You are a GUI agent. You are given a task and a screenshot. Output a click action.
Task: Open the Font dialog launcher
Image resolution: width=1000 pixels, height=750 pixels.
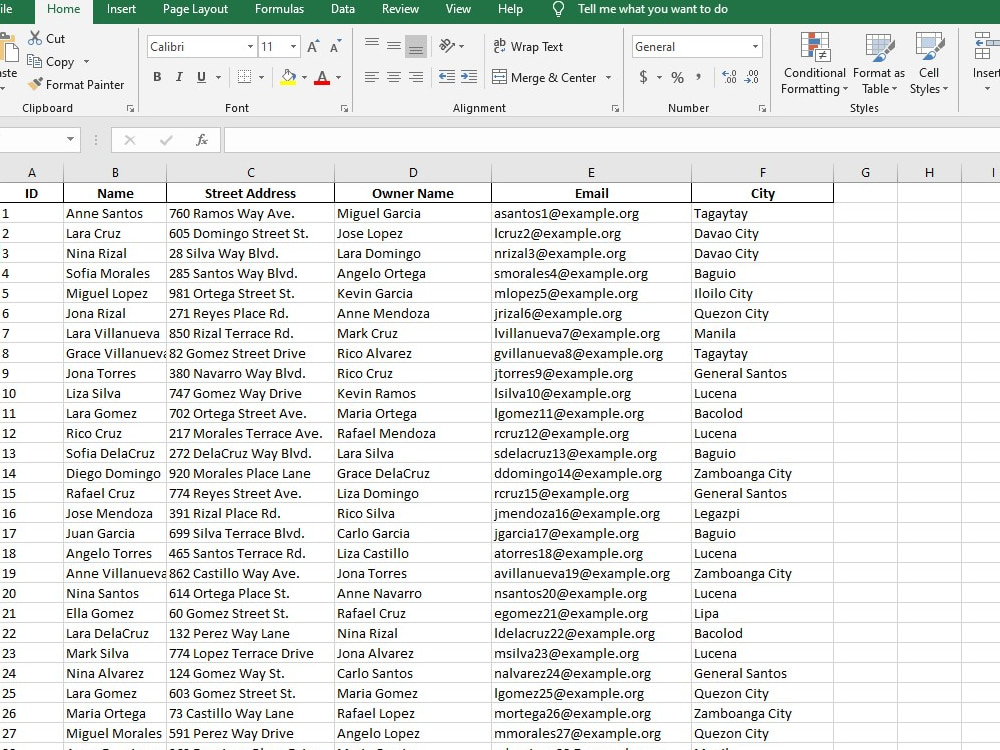[x=344, y=108]
